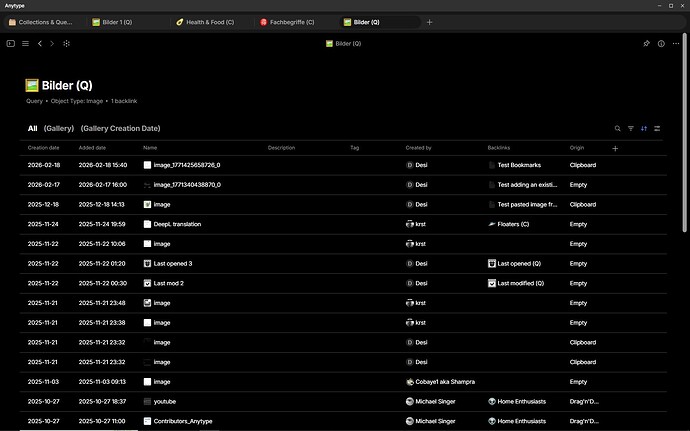Image resolution: width=690 pixels, height=431 pixels.
Task: Click image_1771340438870_0 name
Action: point(187,185)
